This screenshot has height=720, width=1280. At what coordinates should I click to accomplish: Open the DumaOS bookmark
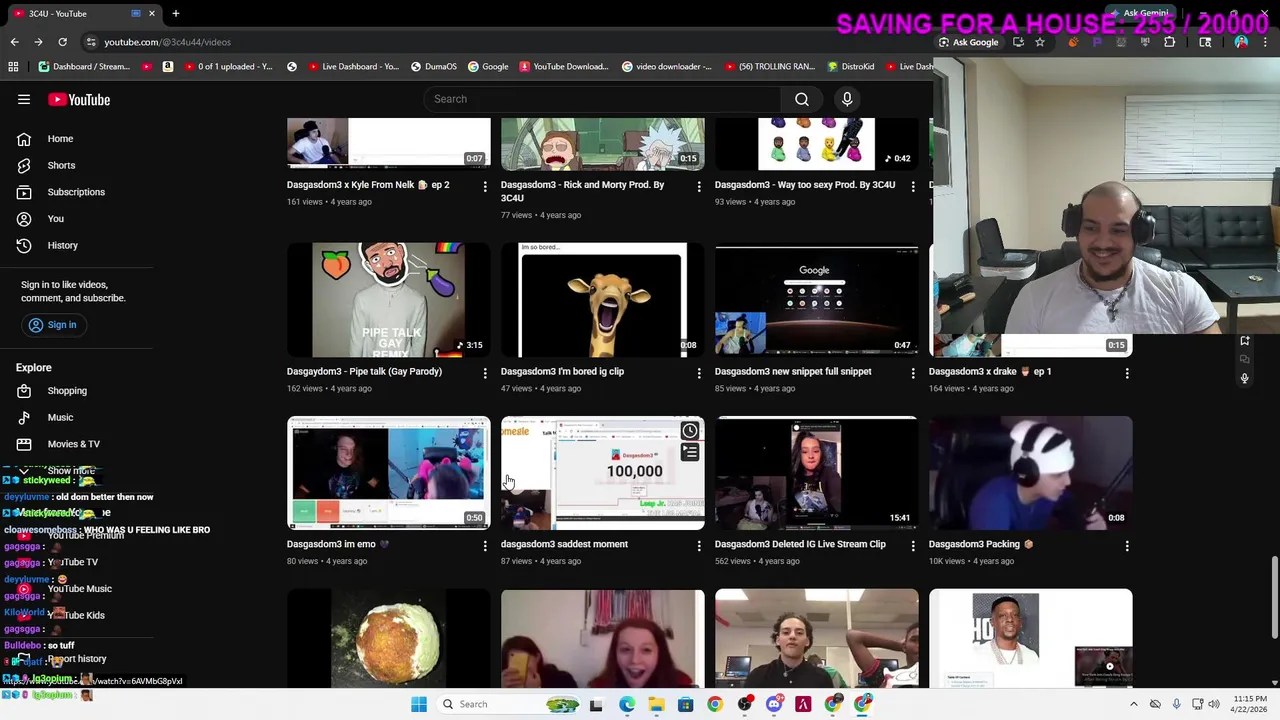[x=433, y=67]
